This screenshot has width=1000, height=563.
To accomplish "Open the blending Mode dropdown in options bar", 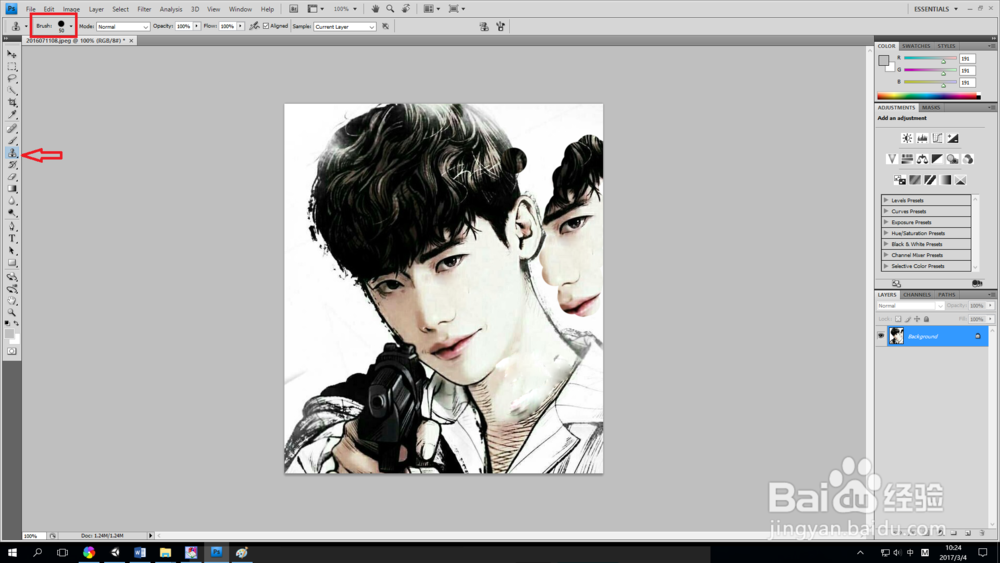I will tap(123, 27).
